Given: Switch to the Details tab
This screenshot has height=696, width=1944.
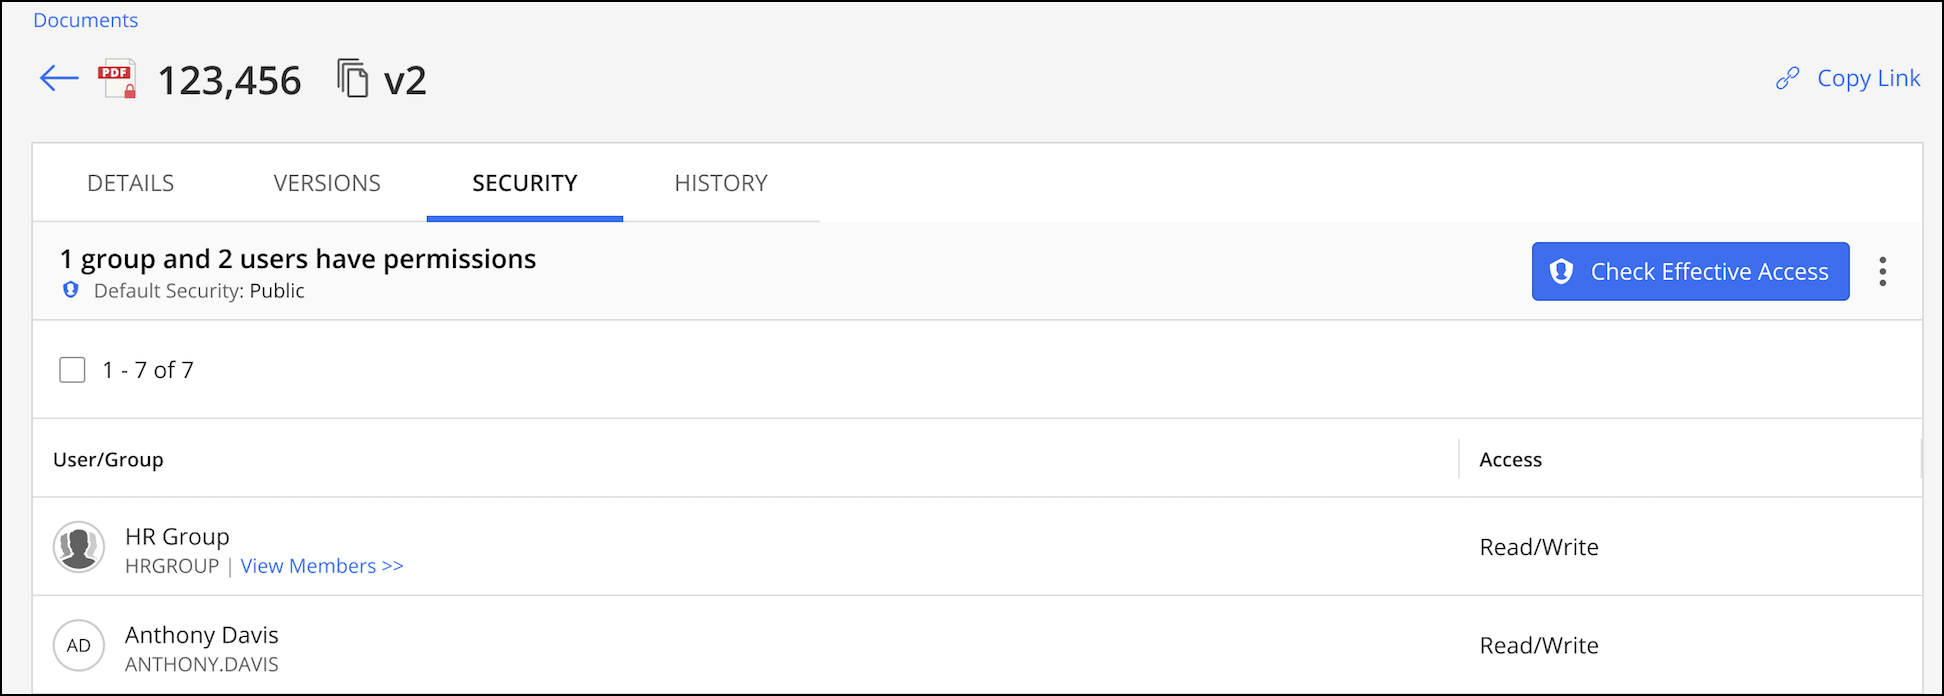Looking at the screenshot, I should (x=130, y=183).
